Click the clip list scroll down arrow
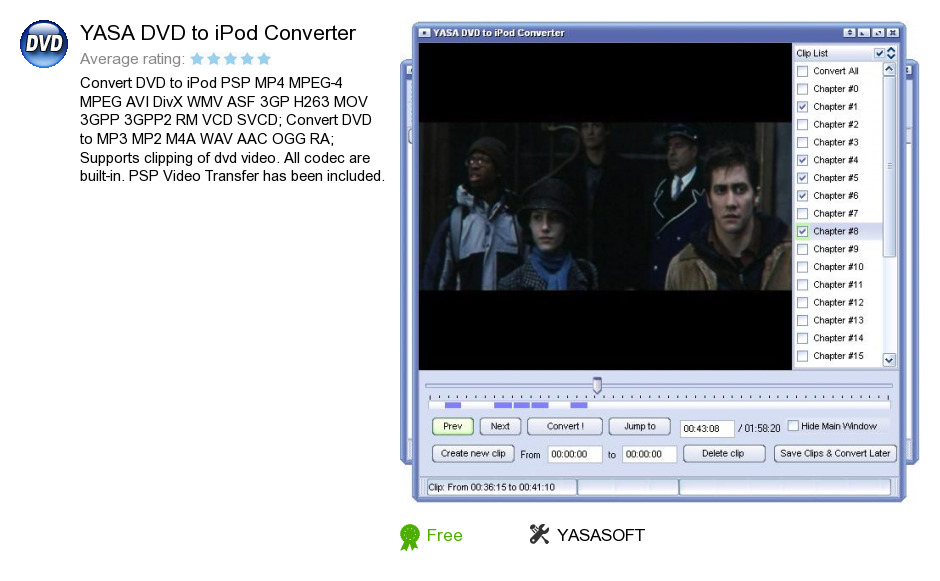 tap(889, 360)
